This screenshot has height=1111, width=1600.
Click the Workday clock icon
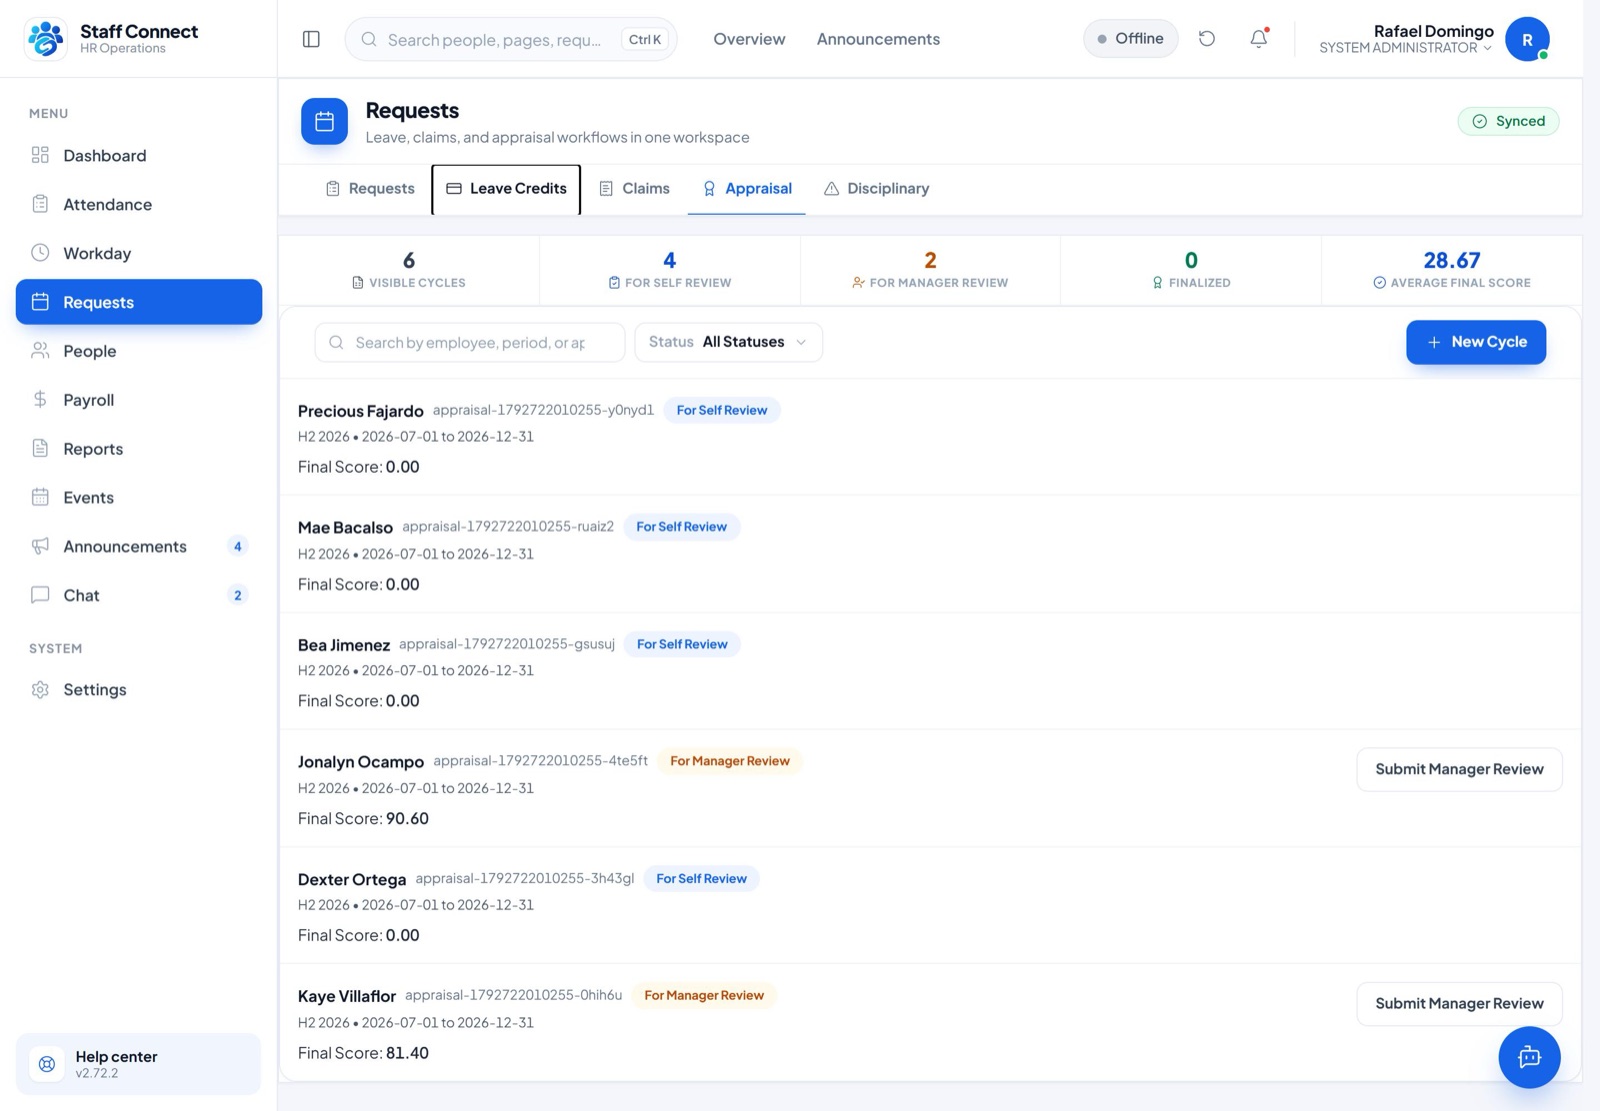coord(40,253)
